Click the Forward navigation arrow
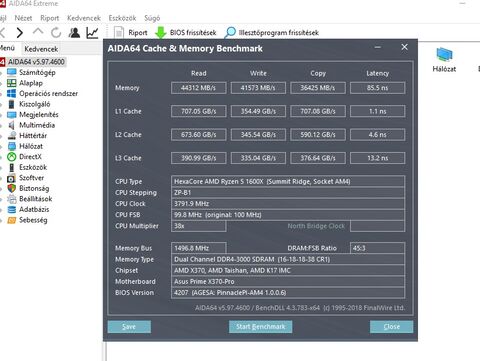Screen dimensions: 480x361 [20, 33]
